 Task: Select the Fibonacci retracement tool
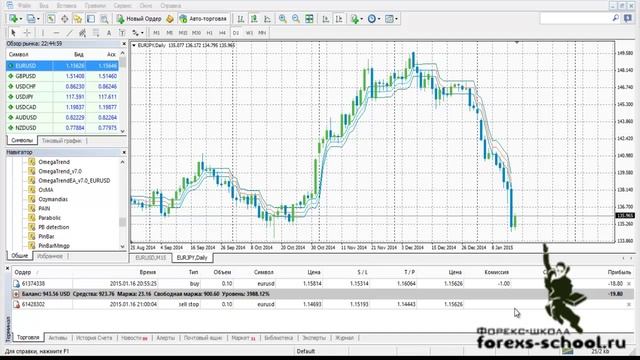pyautogui.click(x=96, y=33)
